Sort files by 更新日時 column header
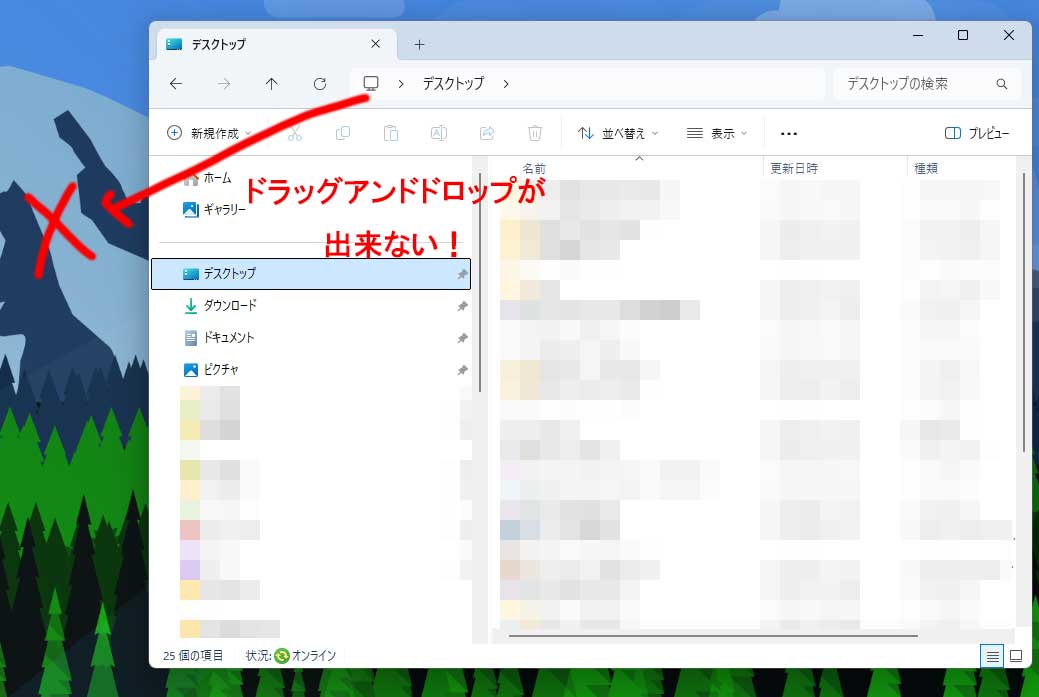1039x697 pixels. click(x=794, y=168)
